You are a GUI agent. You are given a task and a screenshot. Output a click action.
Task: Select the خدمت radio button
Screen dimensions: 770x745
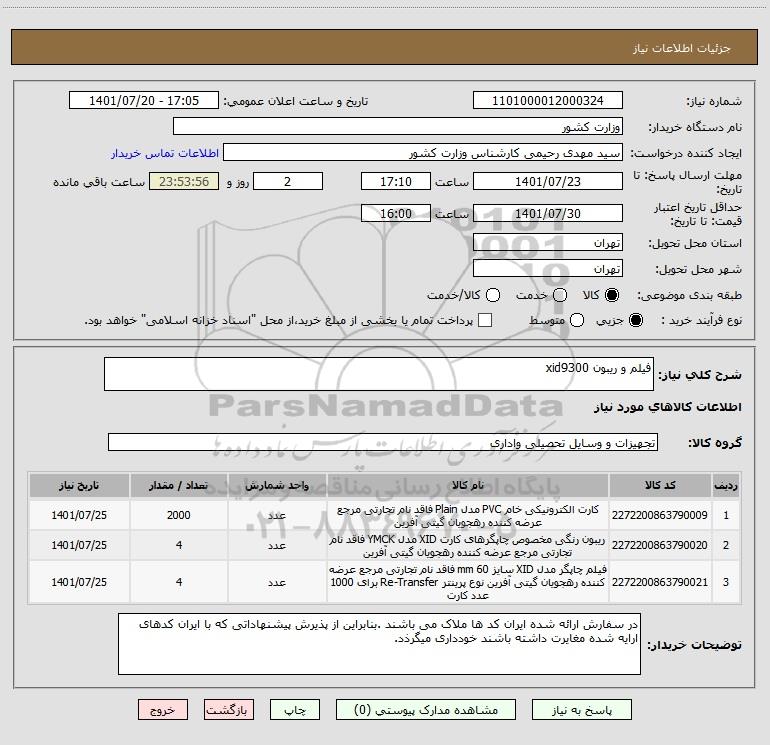[560, 295]
